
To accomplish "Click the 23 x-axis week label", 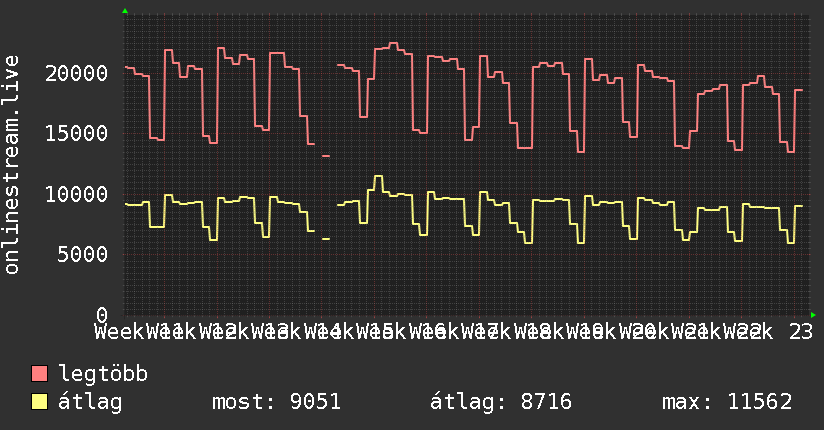I will [801, 332].
